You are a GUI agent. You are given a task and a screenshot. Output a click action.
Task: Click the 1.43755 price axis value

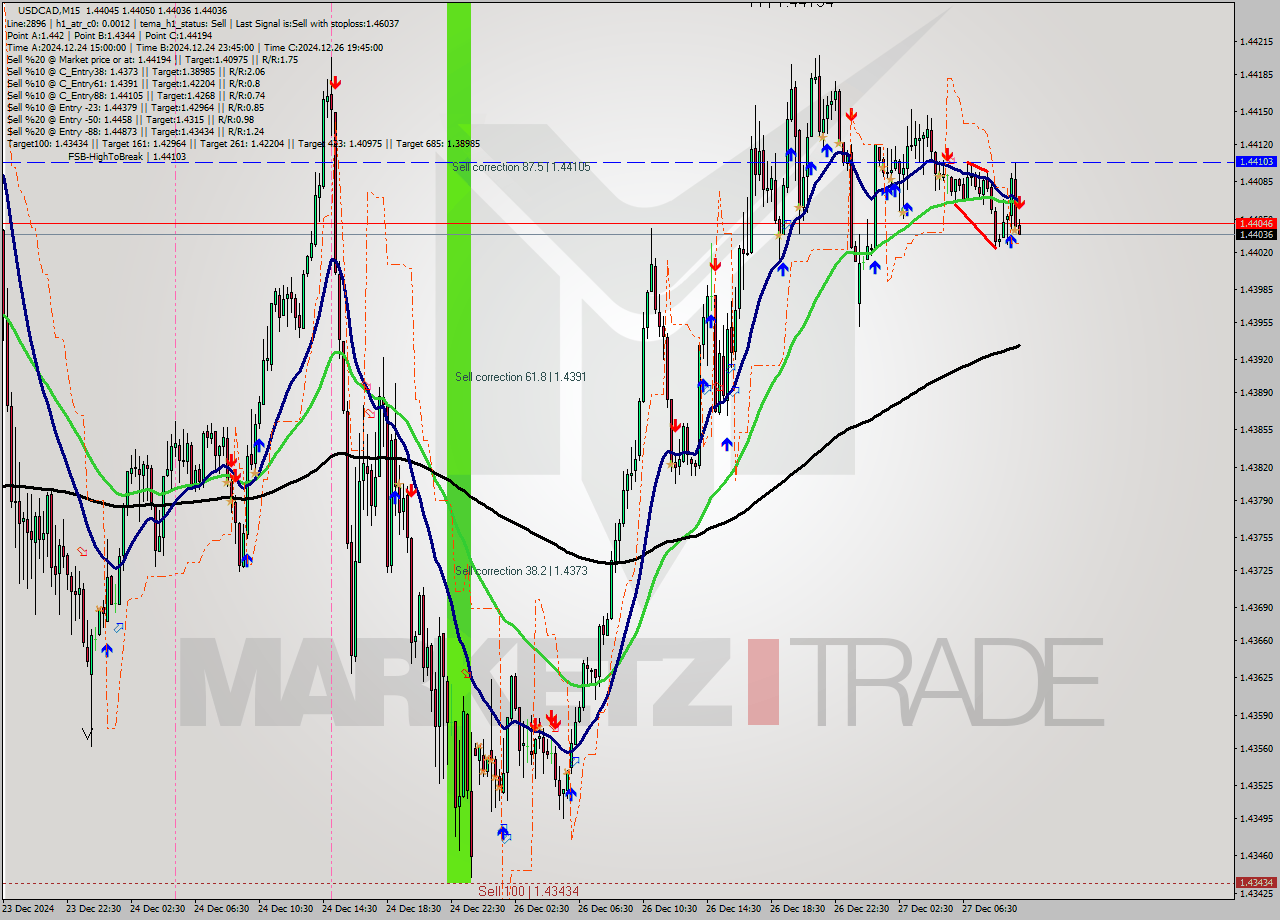pos(1255,537)
